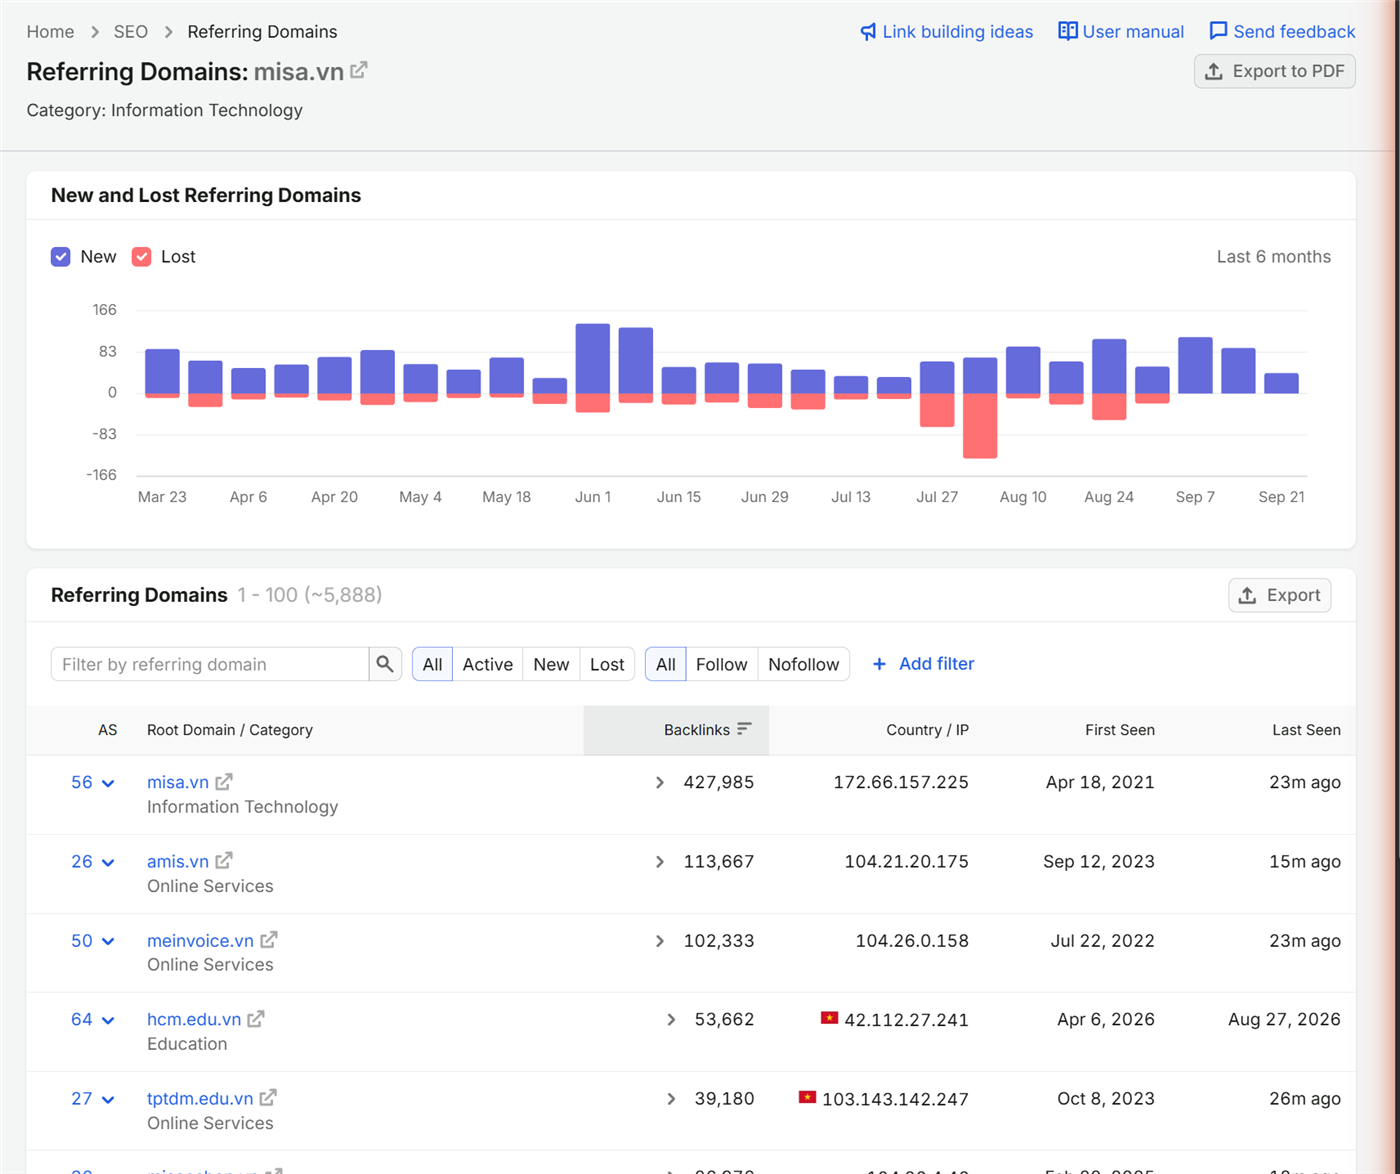Screen dimensions: 1400x1174
Task: Select the New domains filter tab
Action: click(551, 664)
